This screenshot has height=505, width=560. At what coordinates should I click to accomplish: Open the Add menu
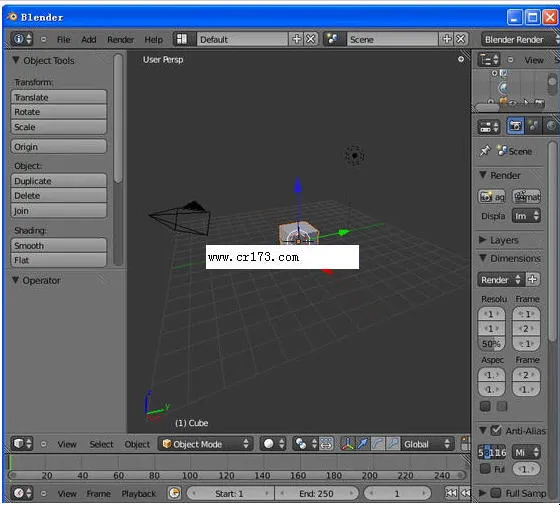point(89,39)
